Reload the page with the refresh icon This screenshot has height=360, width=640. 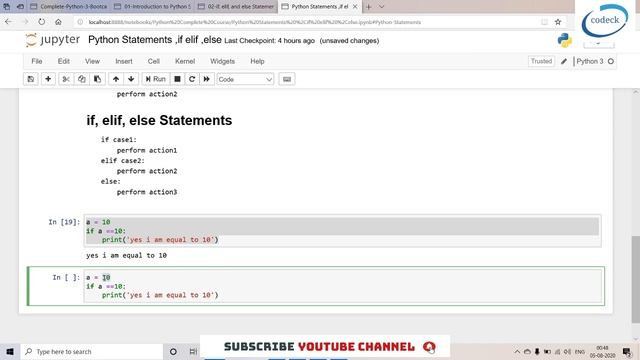[42, 22]
